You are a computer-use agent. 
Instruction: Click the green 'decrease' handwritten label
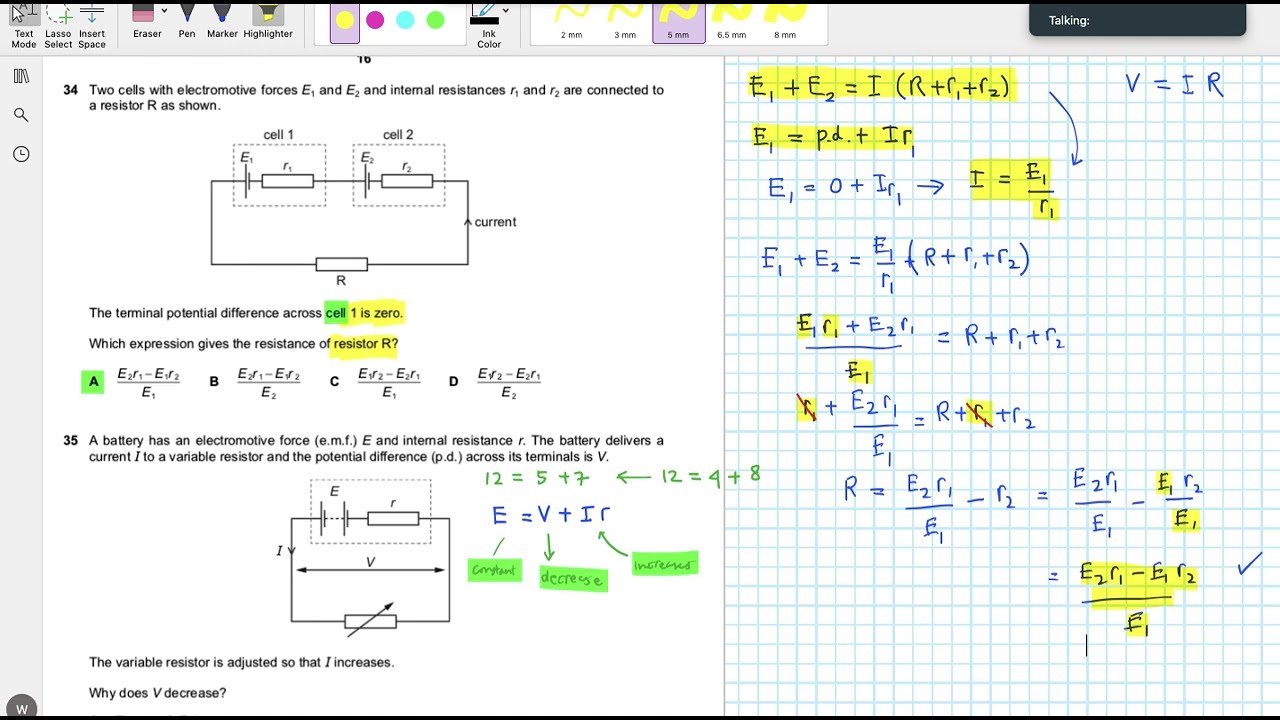click(572, 578)
